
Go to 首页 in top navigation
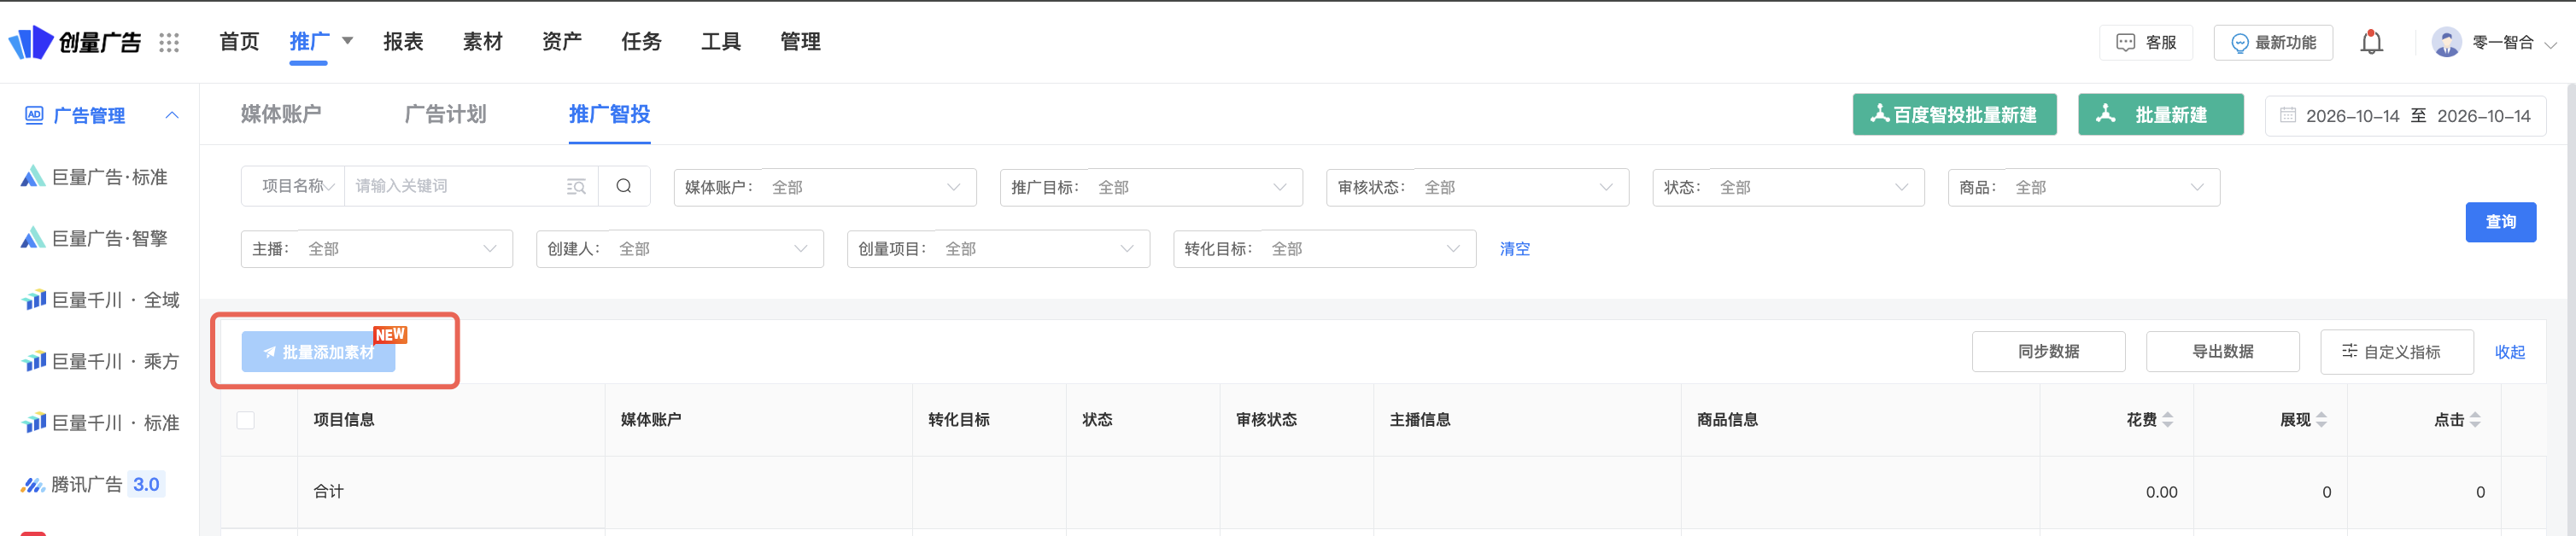click(x=239, y=41)
